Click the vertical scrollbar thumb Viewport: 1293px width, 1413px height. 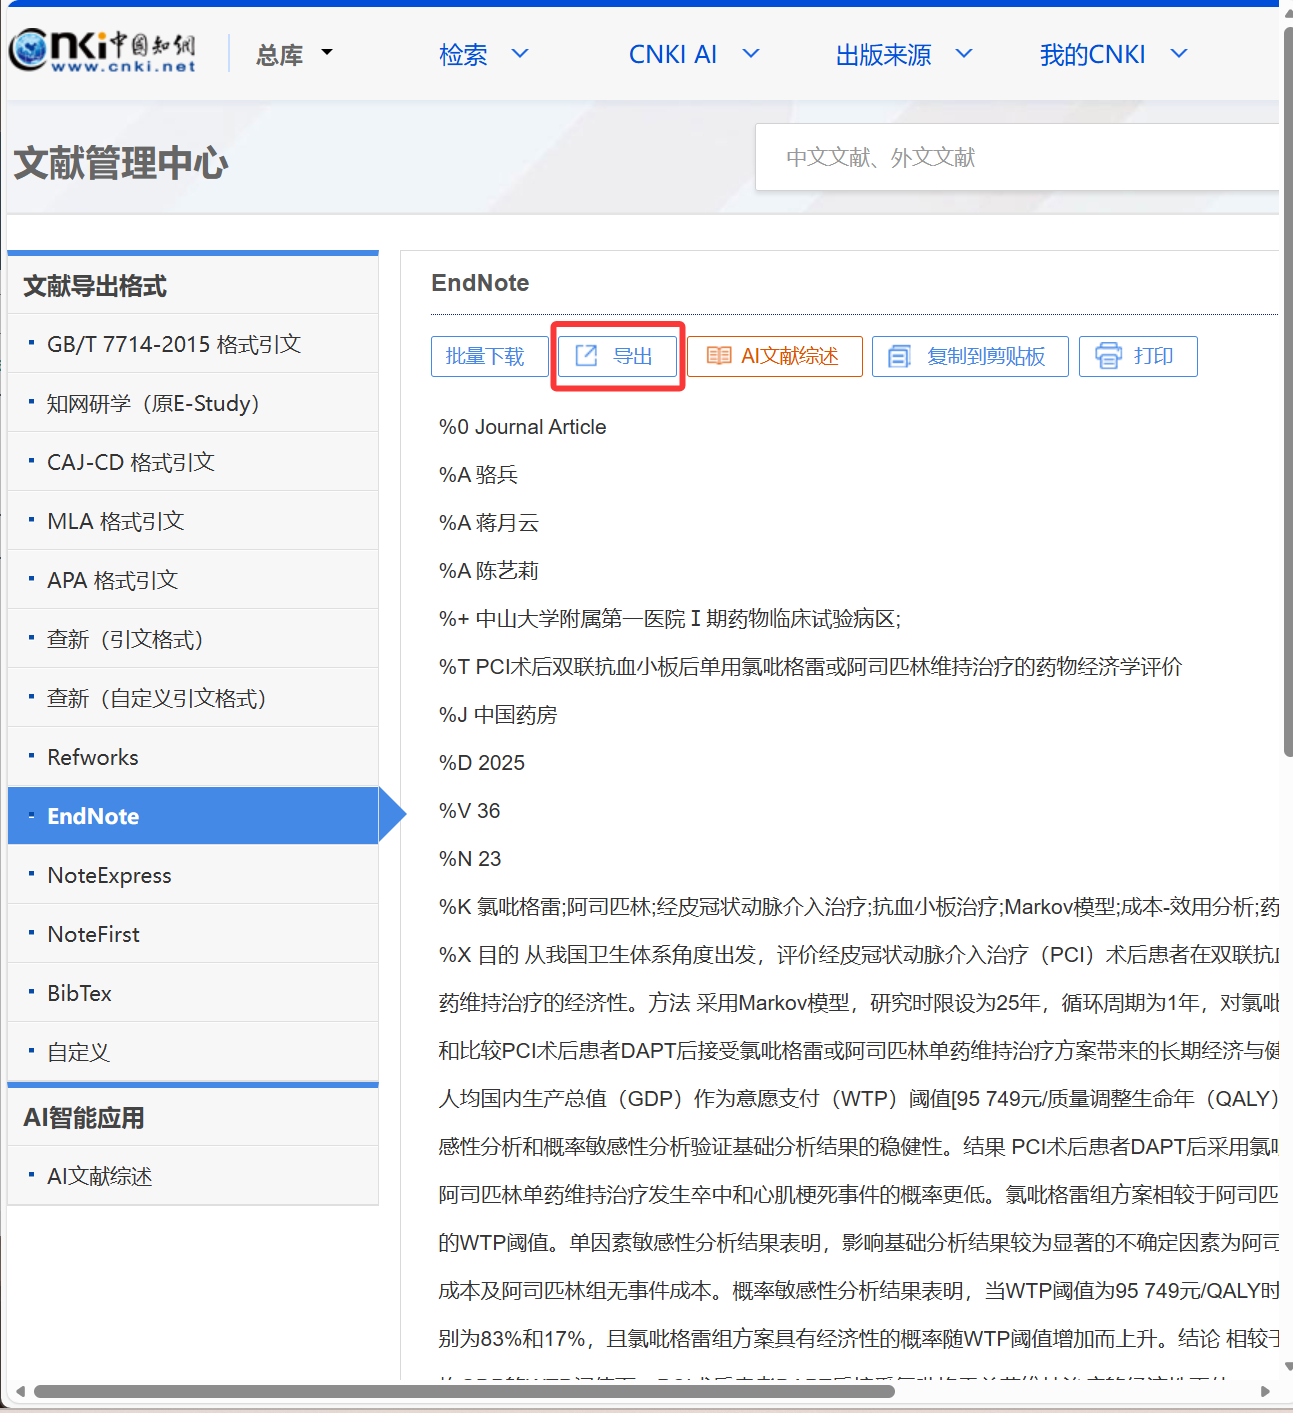coord(1287,392)
